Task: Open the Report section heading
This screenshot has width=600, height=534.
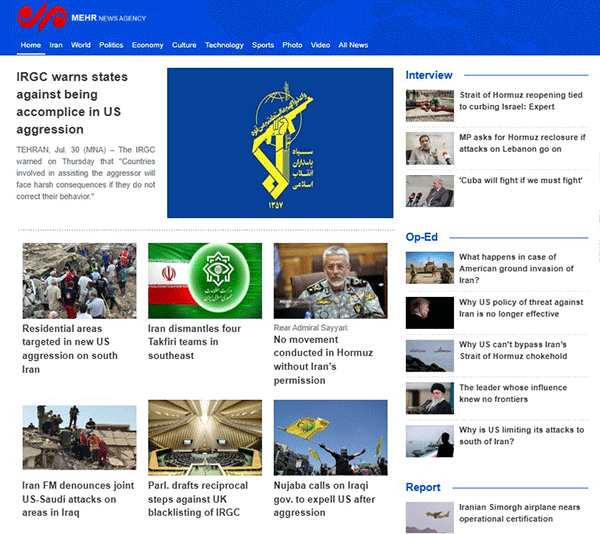Action: pos(423,487)
